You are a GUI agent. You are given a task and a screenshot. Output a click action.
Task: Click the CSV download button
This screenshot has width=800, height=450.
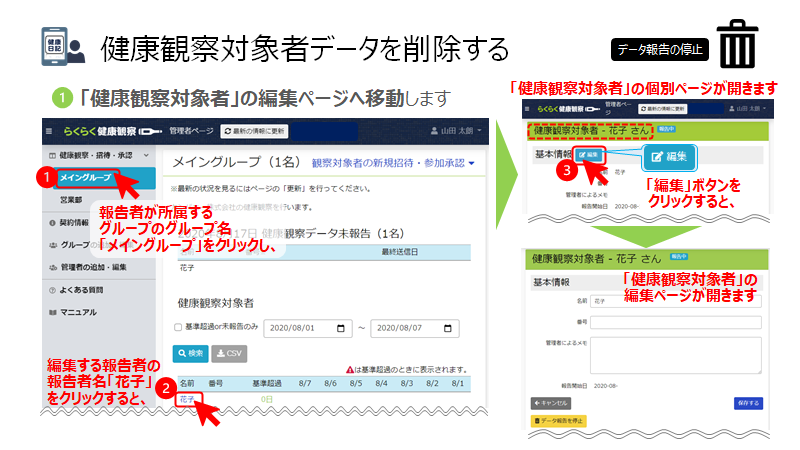[229, 353]
